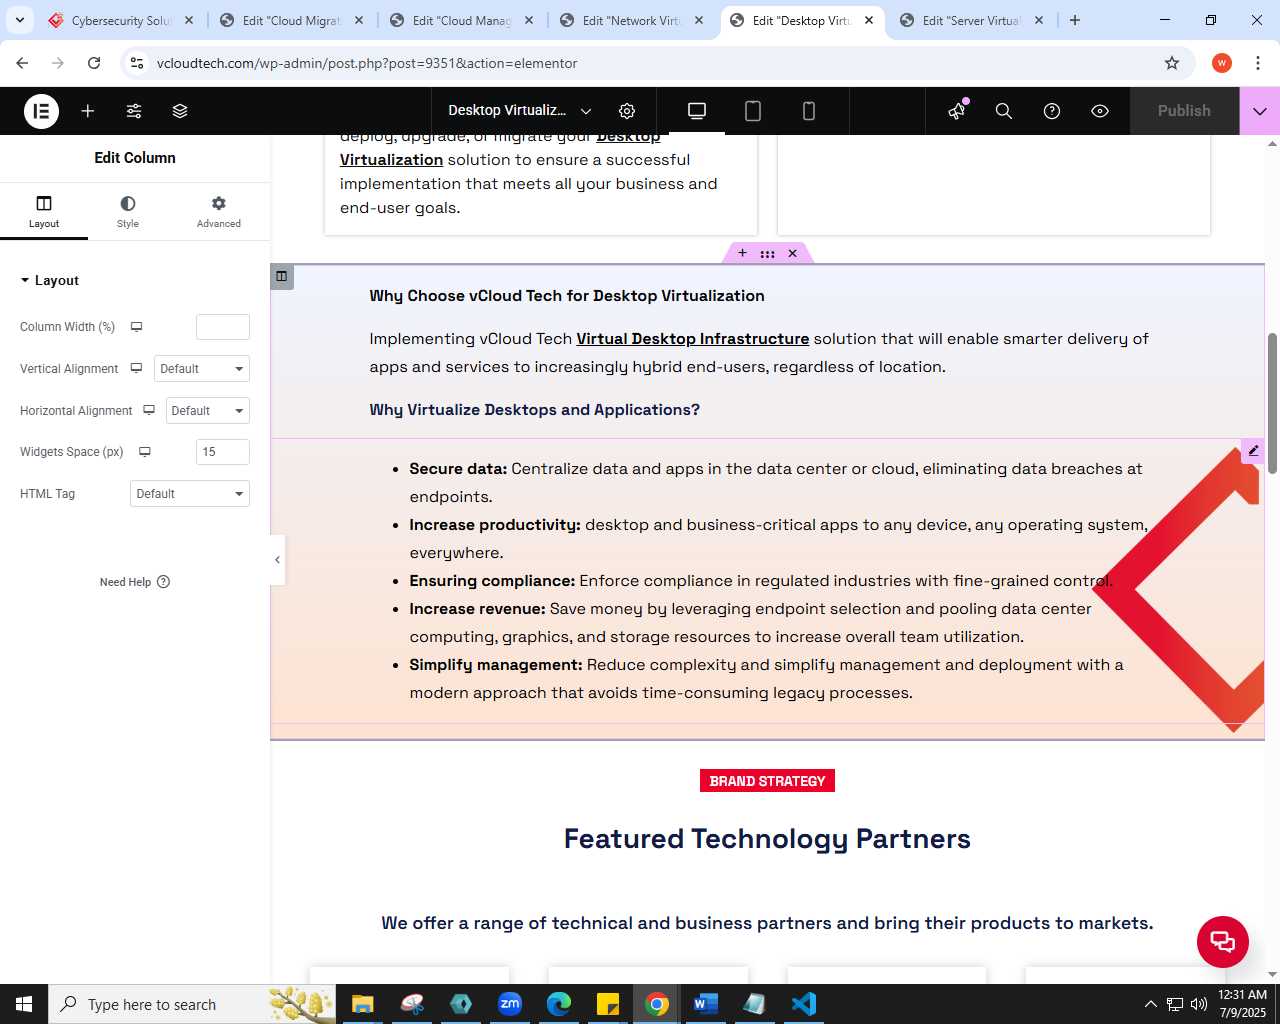This screenshot has width=1280, height=1024.
Task: Open the Help question mark icon
Action: [1052, 111]
